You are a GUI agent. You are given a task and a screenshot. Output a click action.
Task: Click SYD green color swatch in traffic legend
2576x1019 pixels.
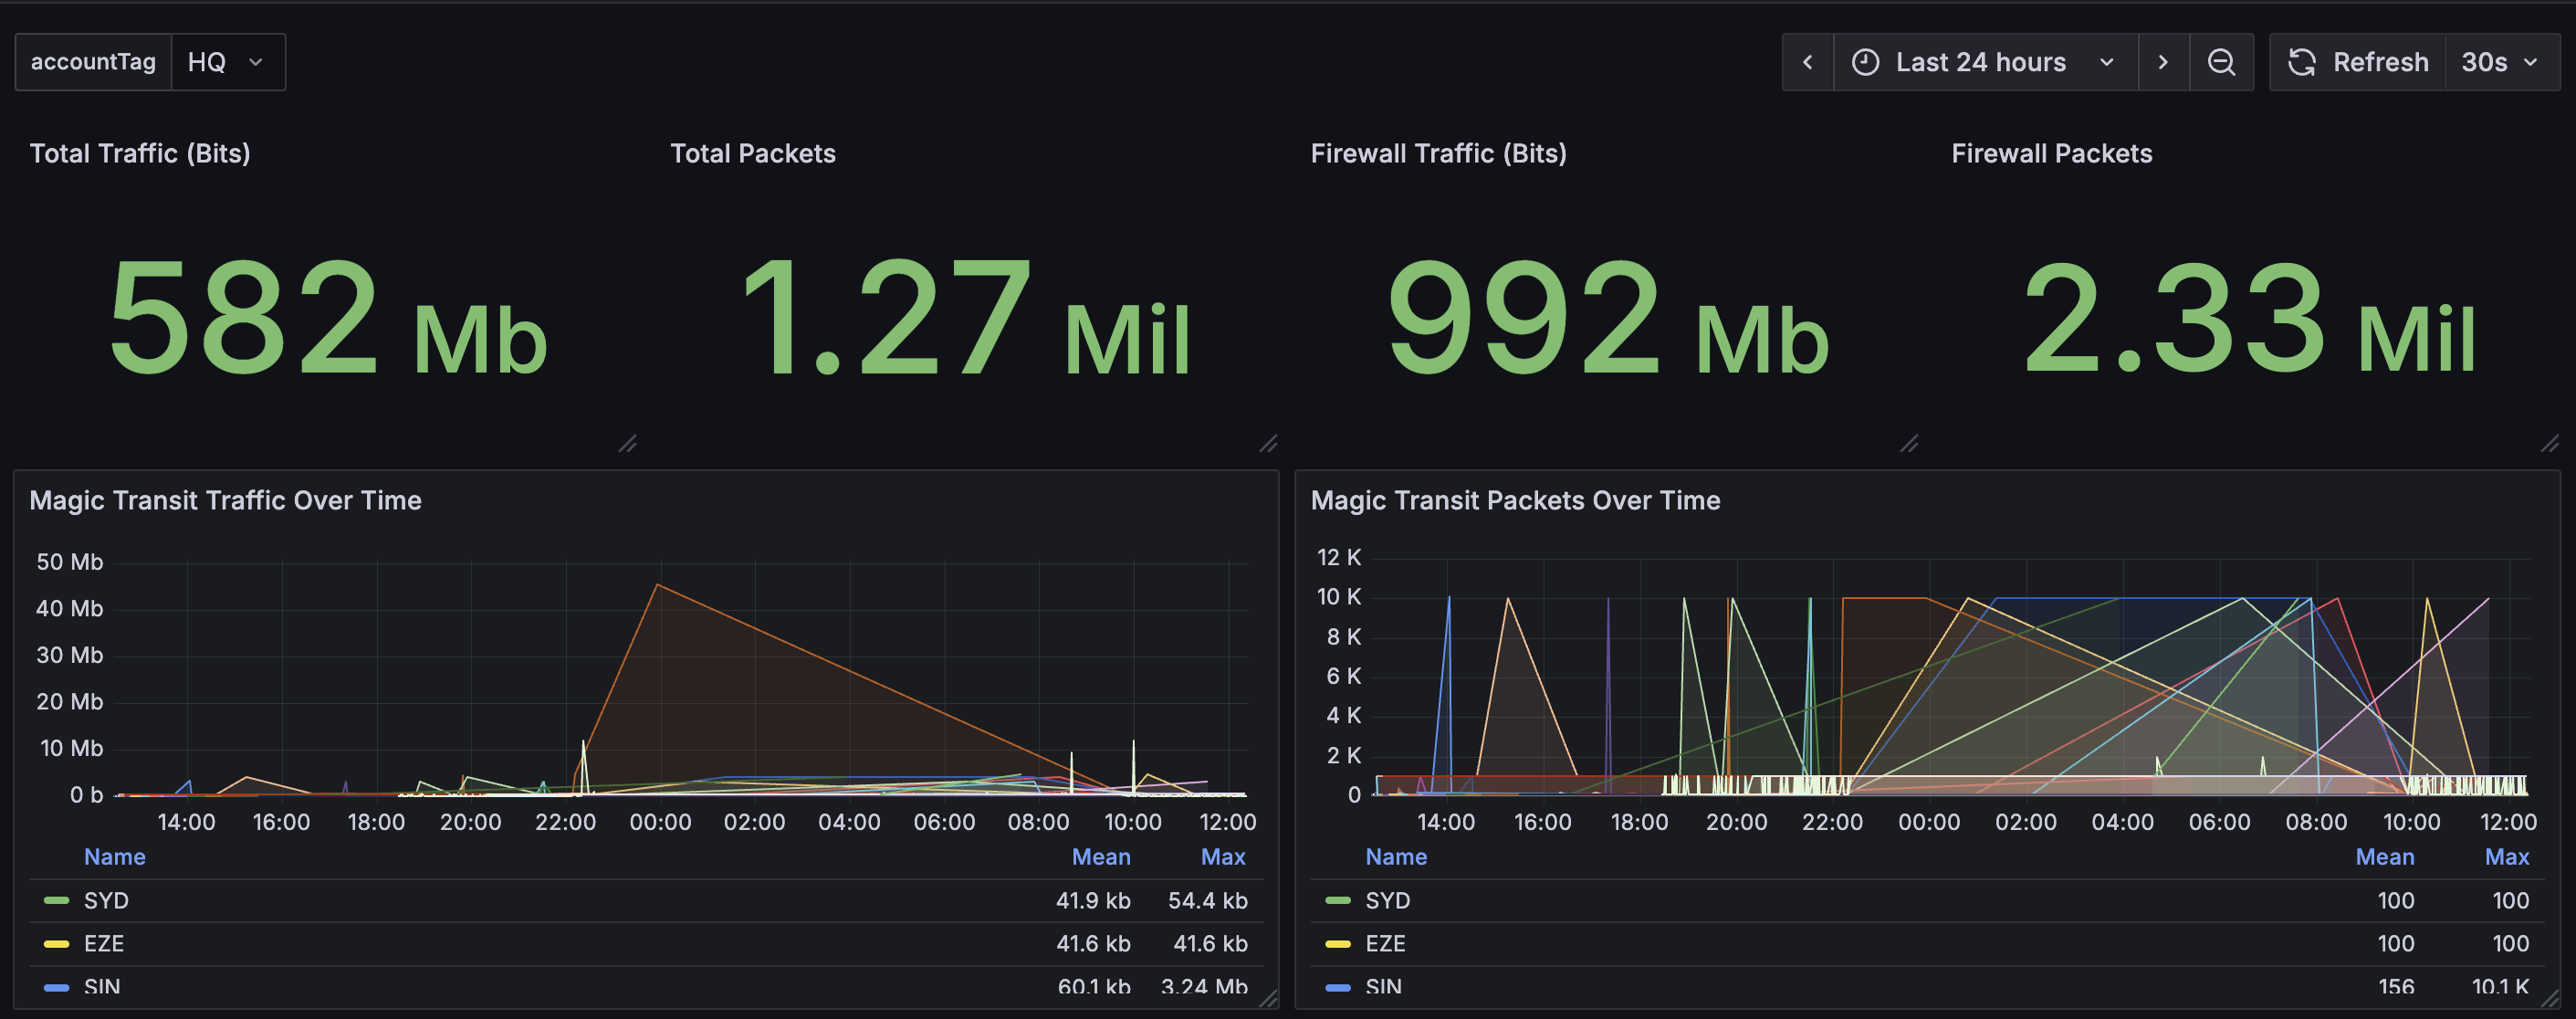point(57,901)
